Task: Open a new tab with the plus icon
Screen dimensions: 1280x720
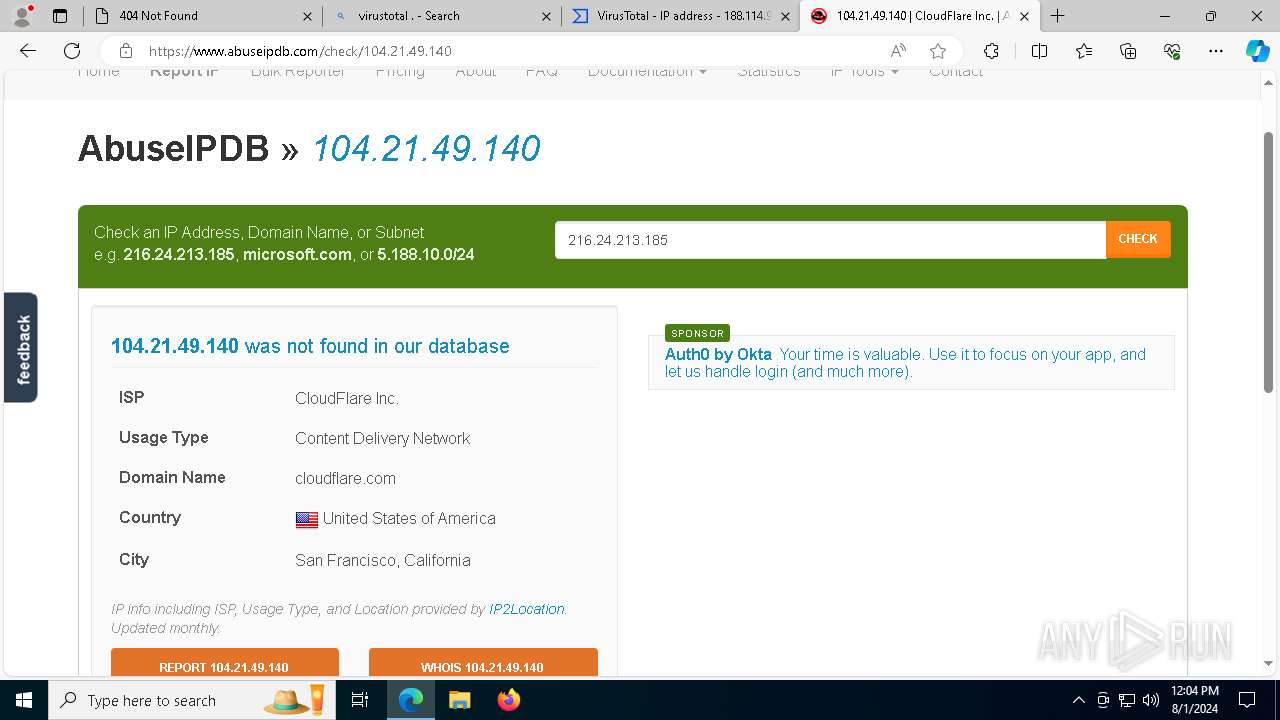Action: click(1057, 16)
